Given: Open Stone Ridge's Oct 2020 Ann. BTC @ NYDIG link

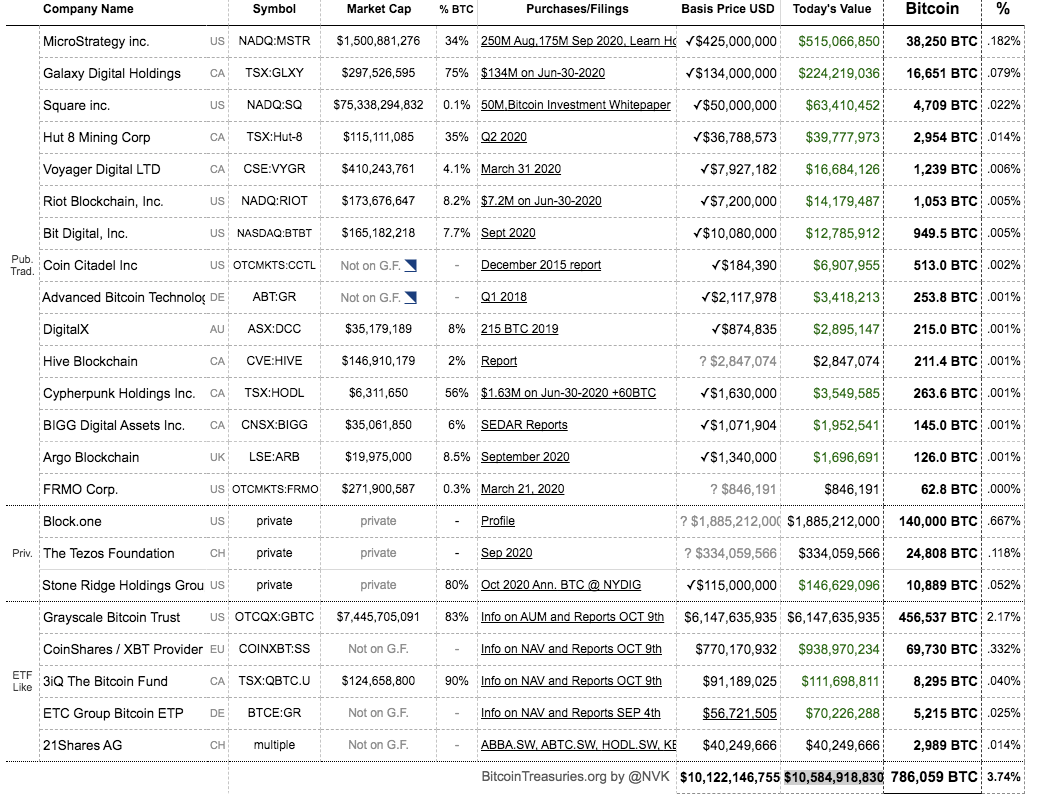Looking at the screenshot, I should (561, 585).
